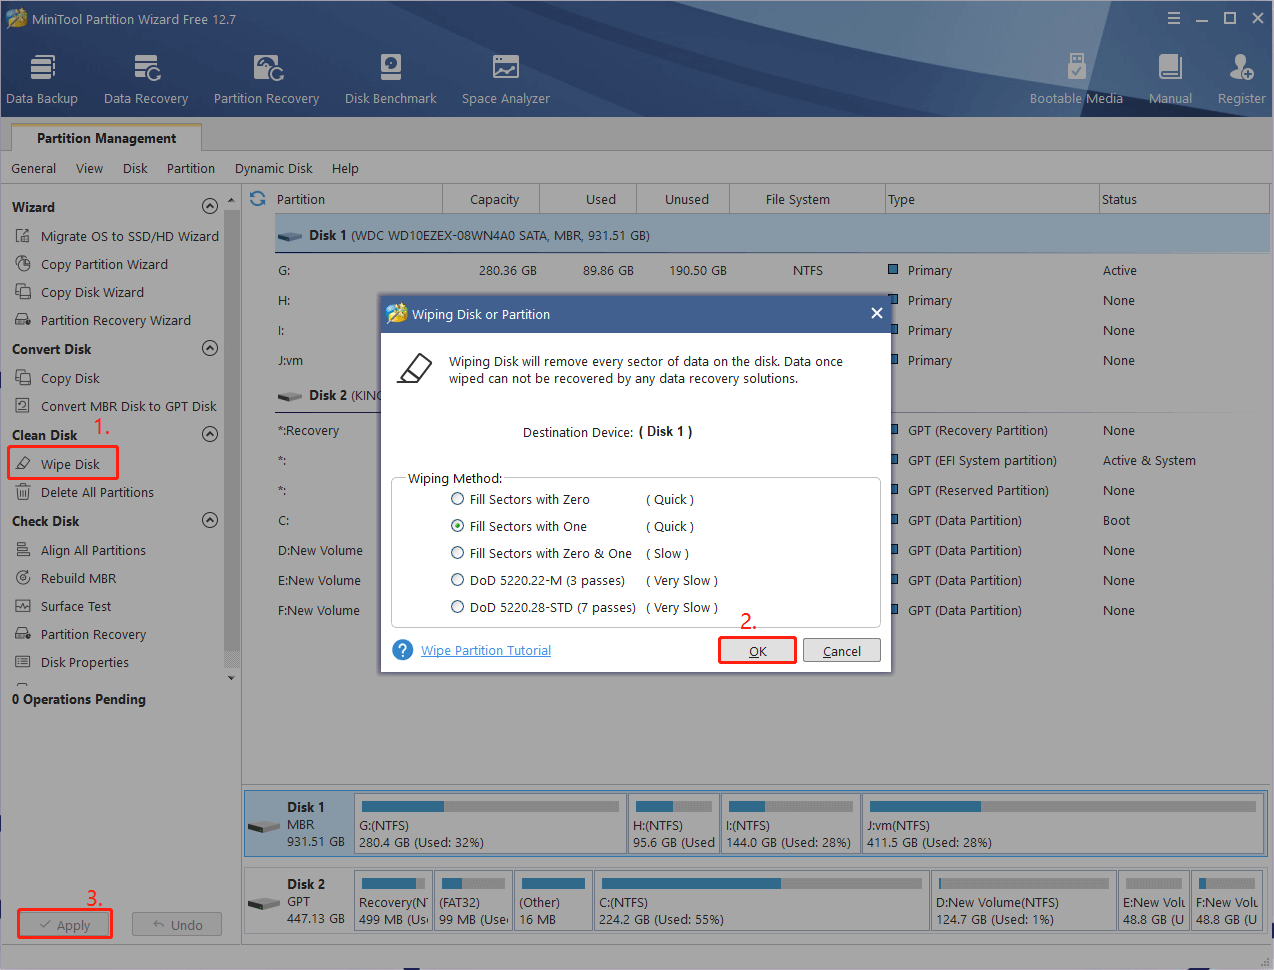
Task: Collapse the Clean Disk section
Action: pyautogui.click(x=210, y=434)
